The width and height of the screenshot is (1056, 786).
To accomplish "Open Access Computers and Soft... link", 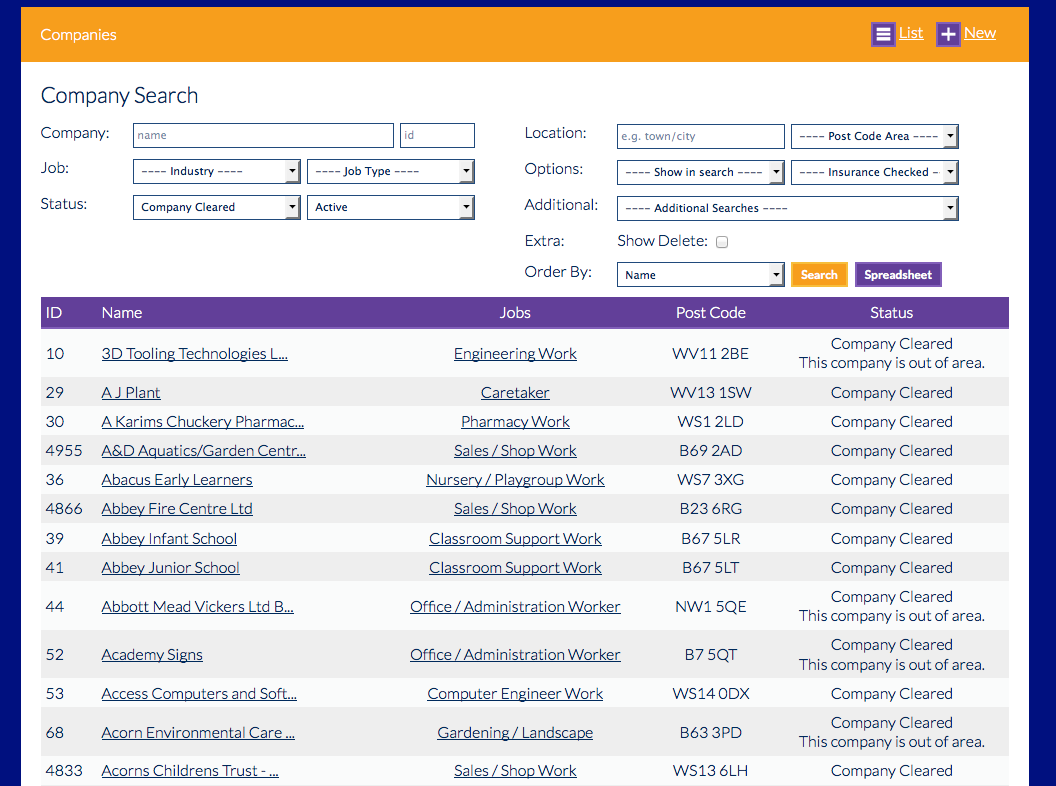I will click(199, 694).
